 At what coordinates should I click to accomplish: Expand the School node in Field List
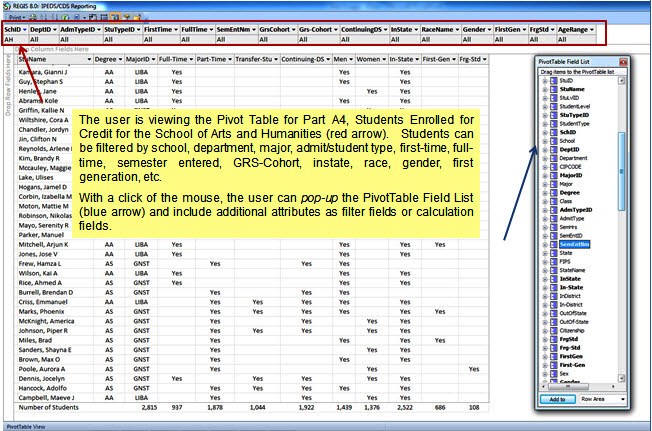pyautogui.click(x=545, y=141)
